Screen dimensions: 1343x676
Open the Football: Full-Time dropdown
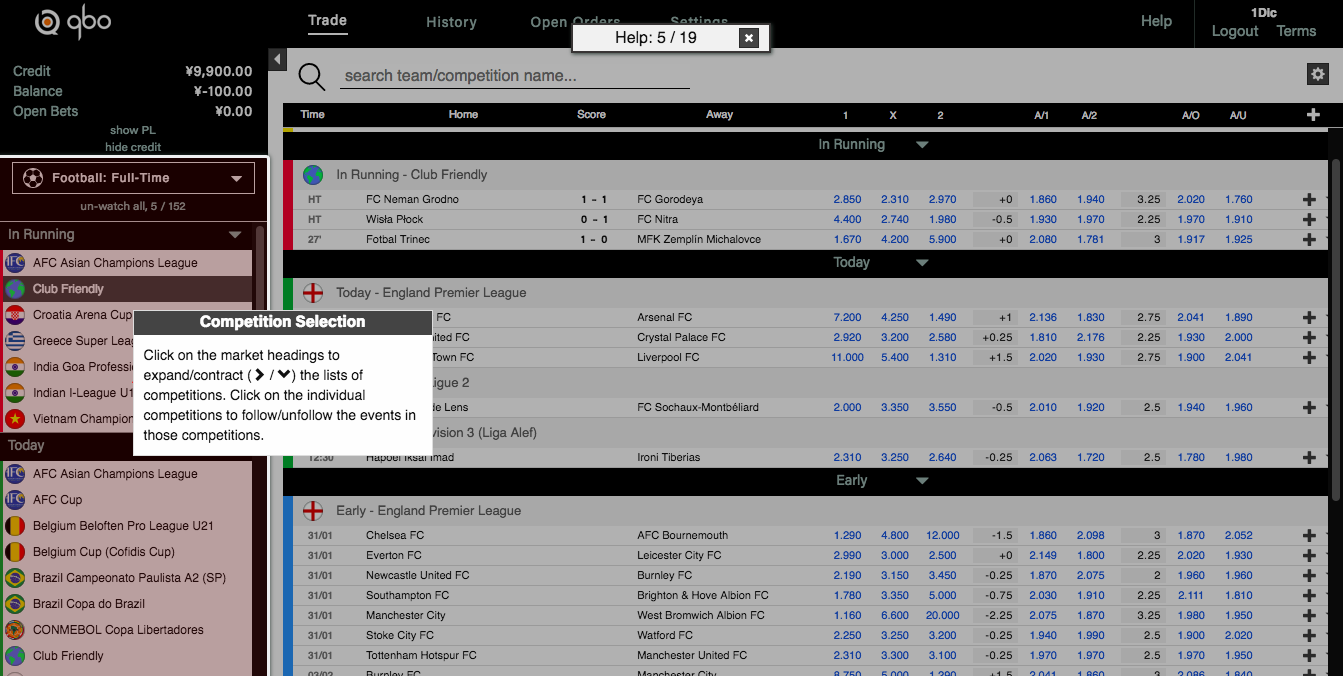tap(133, 178)
